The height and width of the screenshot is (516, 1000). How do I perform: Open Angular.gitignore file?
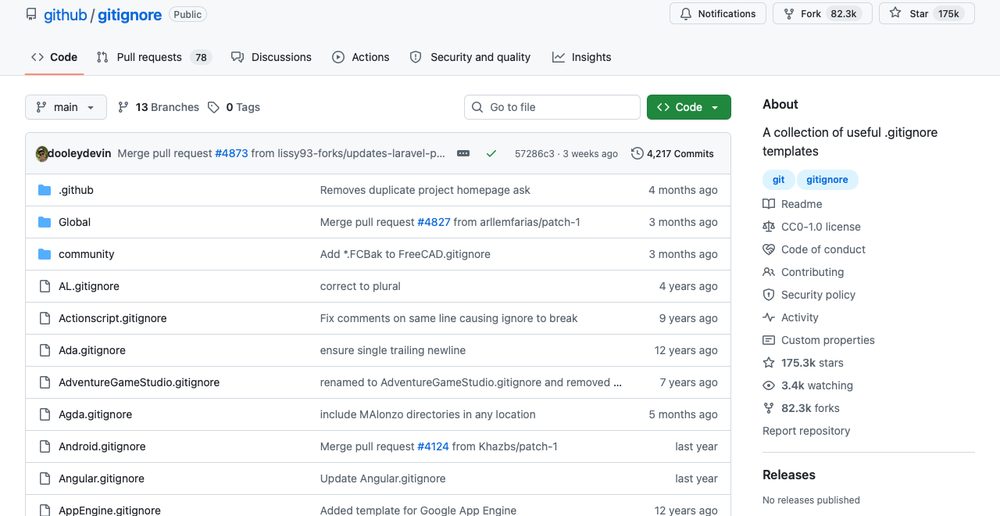pyautogui.click(x=101, y=478)
